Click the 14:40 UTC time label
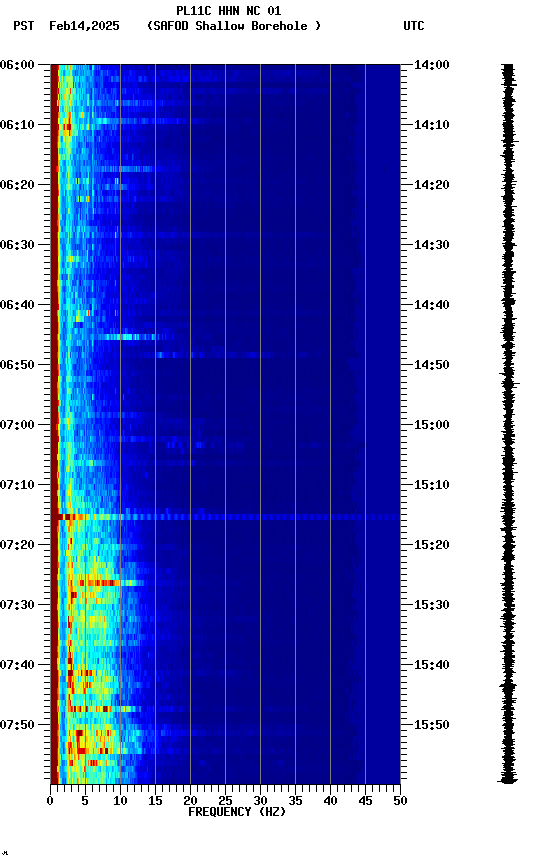This screenshot has height=864, width=552. [x=432, y=305]
